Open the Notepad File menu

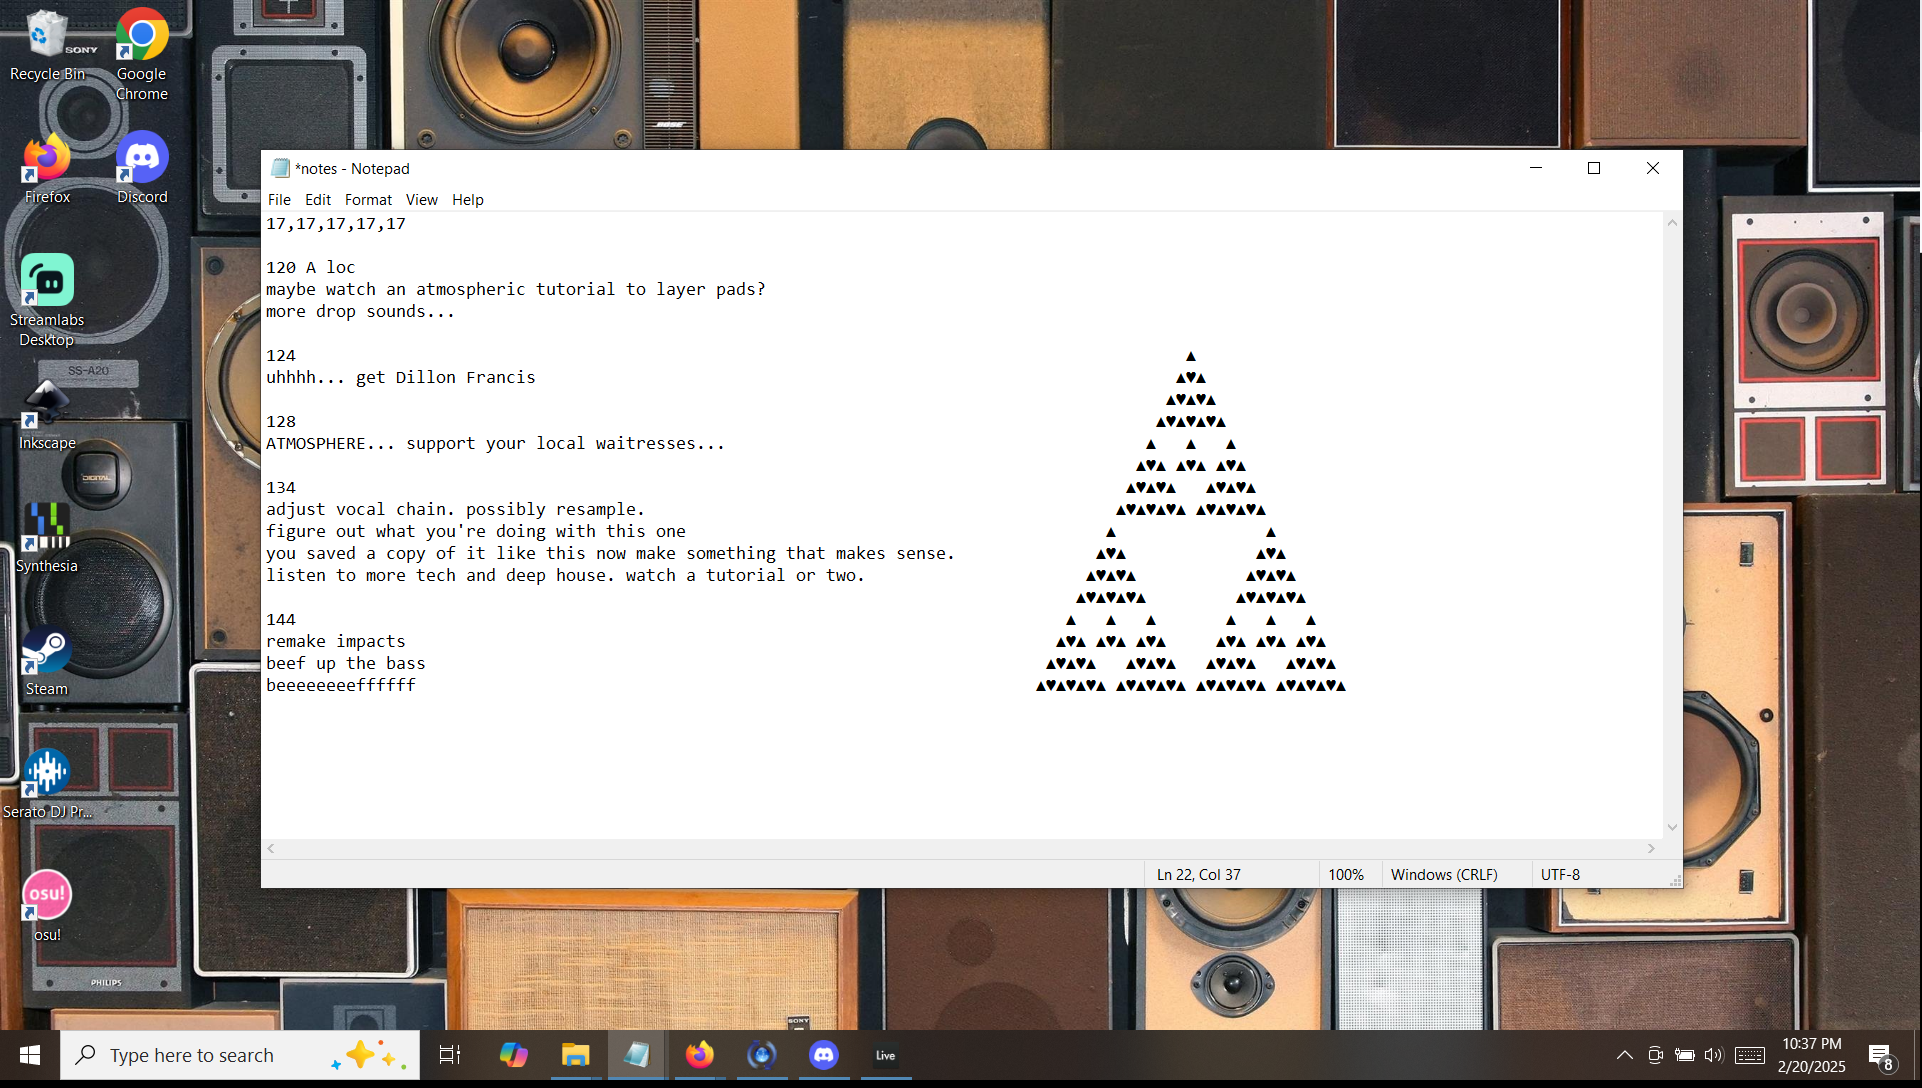(279, 200)
